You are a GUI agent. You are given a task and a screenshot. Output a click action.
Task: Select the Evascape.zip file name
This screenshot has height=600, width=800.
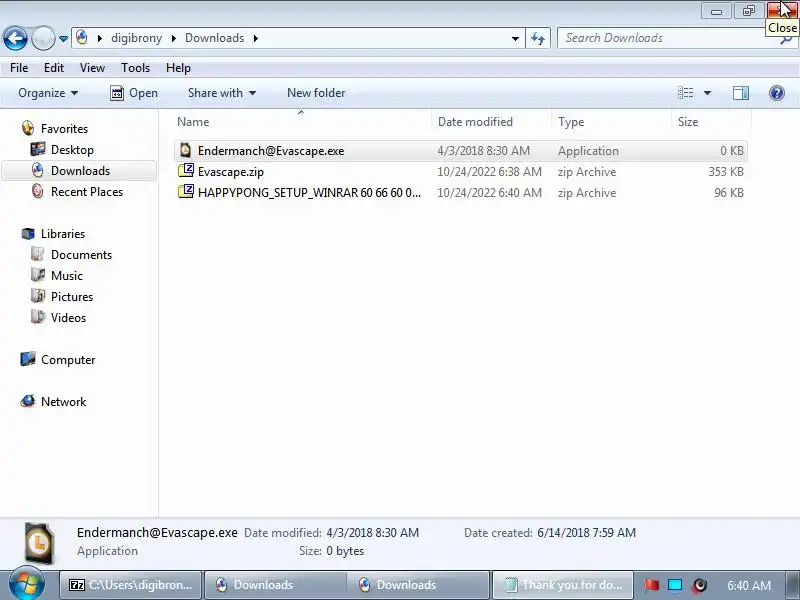tap(231, 172)
